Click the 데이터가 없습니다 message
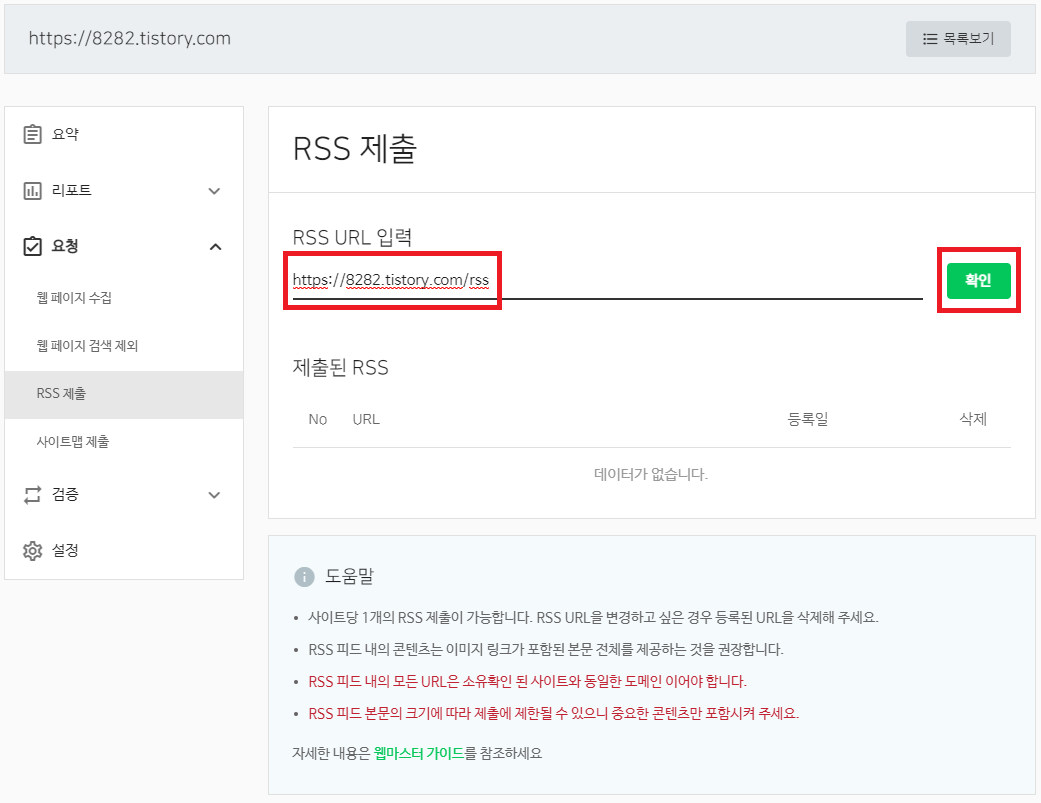 651,474
